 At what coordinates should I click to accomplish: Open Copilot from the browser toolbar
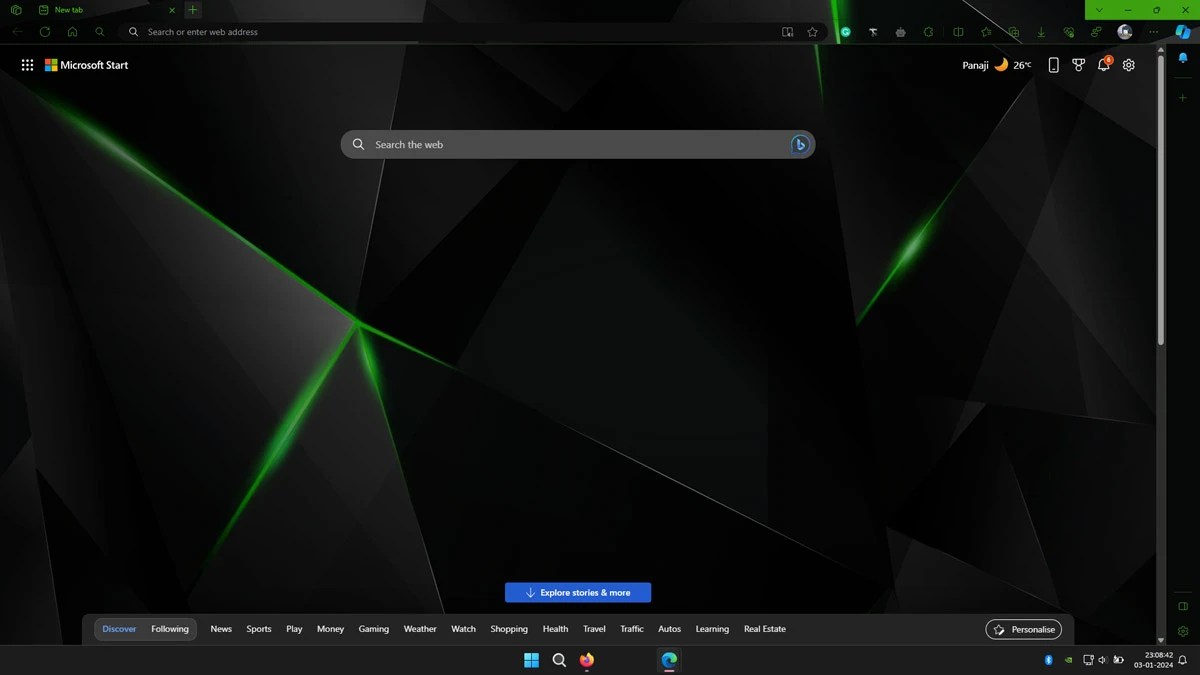[x=1184, y=32]
